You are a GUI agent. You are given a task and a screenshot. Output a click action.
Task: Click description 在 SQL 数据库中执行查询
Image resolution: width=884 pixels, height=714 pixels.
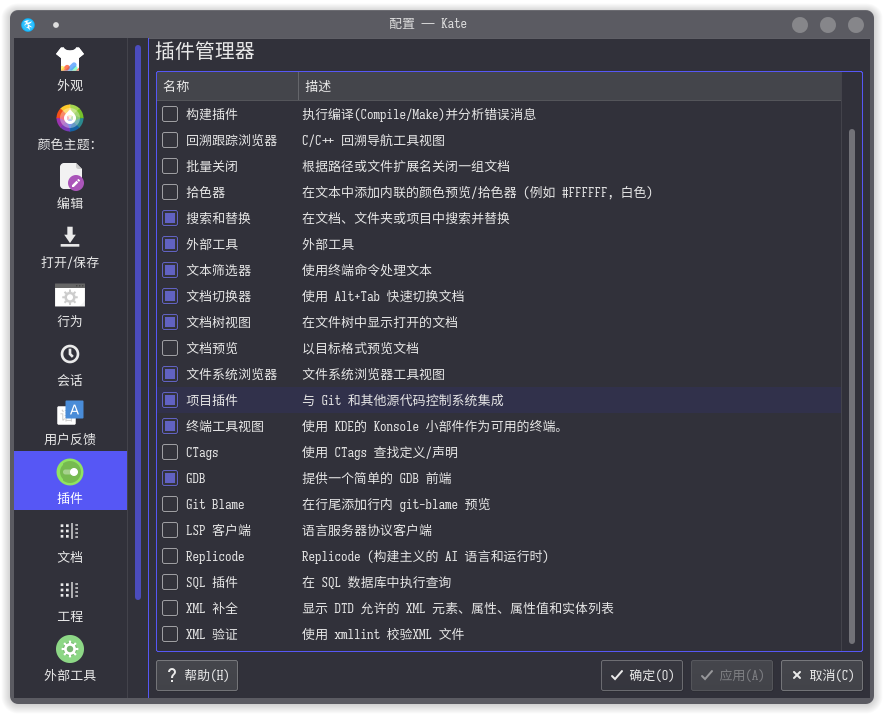point(377,582)
